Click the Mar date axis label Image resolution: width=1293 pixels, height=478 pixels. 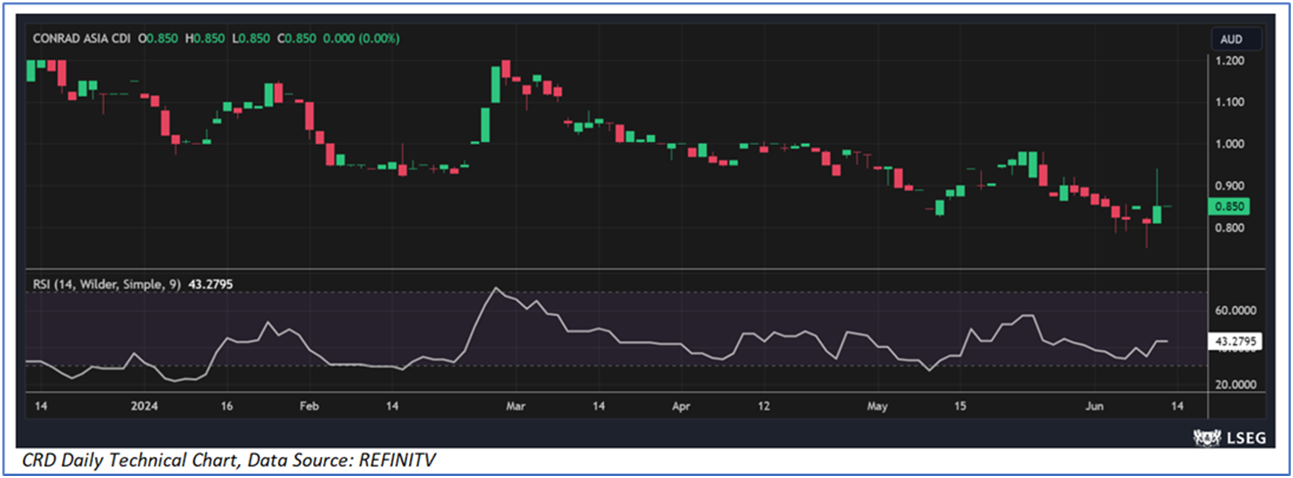click(x=515, y=407)
